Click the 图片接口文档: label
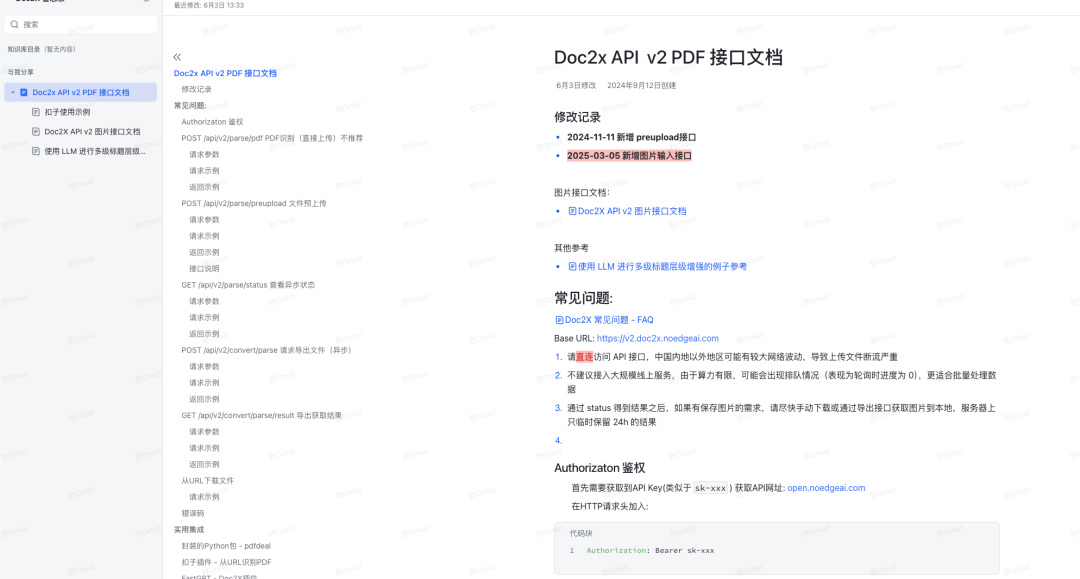 pyautogui.click(x=582, y=193)
